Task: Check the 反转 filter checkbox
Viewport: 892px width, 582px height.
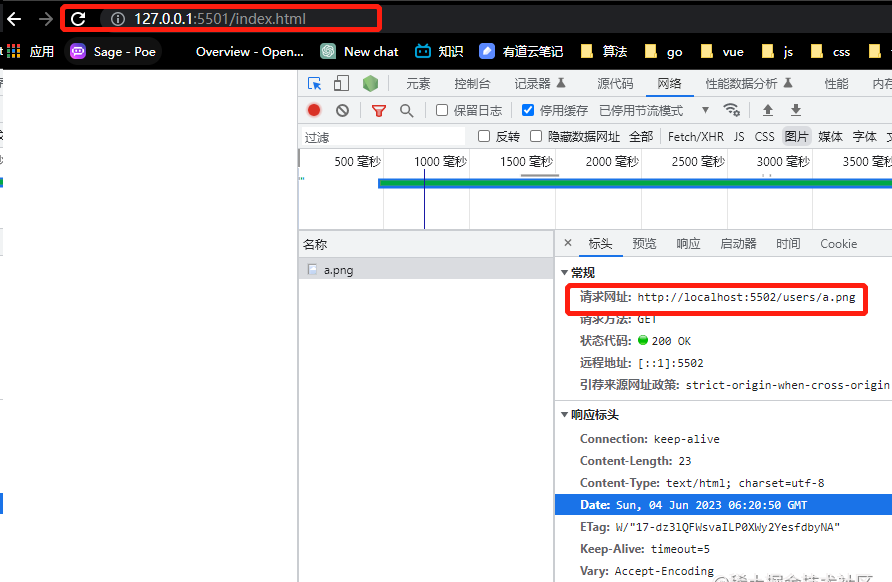Action: 484,136
